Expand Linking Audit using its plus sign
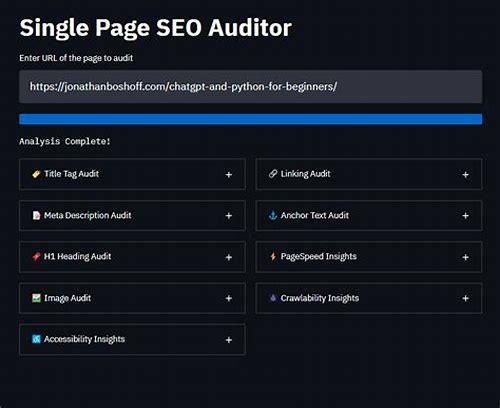Image resolution: width=500 pixels, height=408 pixels. (465, 175)
